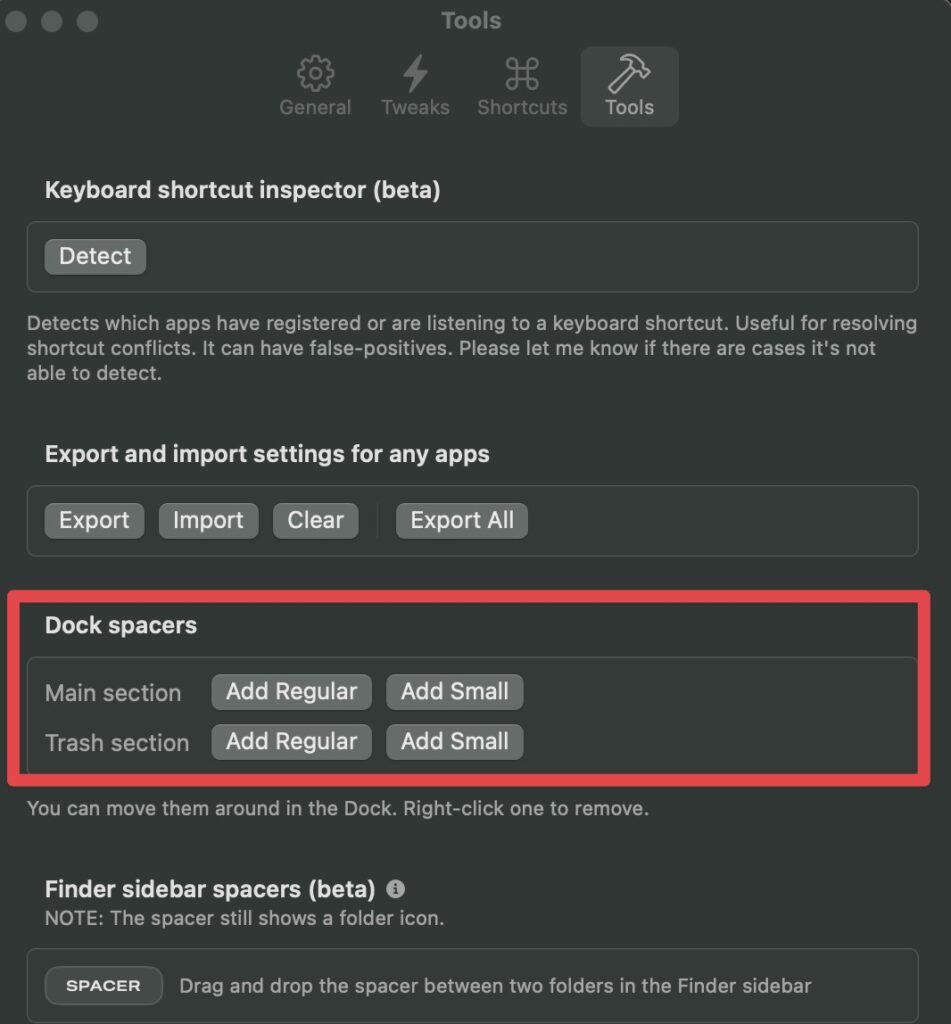The image size is (951, 1024).
Task: Switch to the Tweaks tab label
Action: pos(415,107)
